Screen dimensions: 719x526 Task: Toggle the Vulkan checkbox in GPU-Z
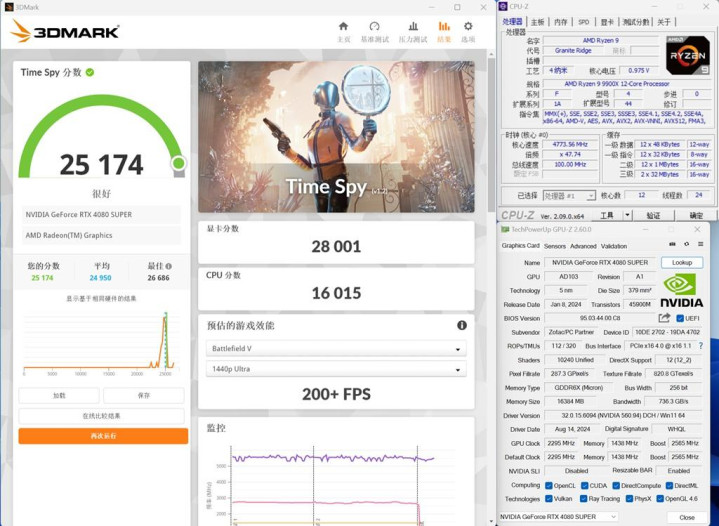pyautogui.click(x=548, y=498)
